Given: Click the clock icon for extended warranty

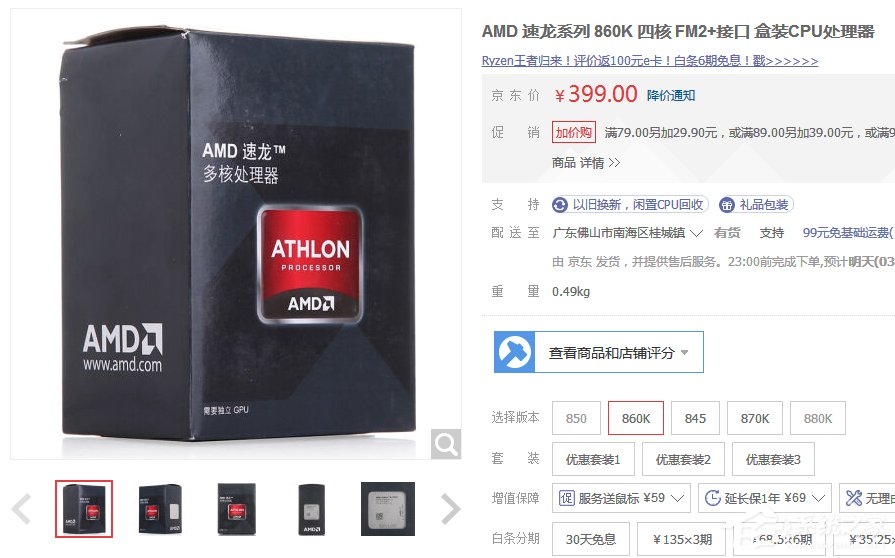Looking at the screenshot, I should pos(713,498).
